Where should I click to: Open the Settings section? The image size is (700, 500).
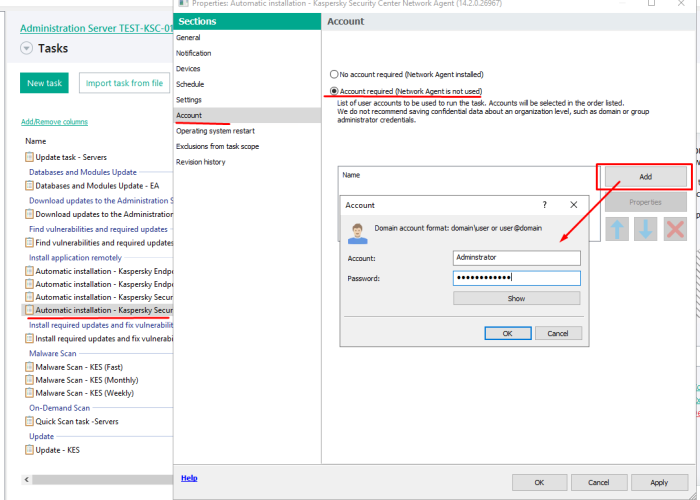click(188, 100)
